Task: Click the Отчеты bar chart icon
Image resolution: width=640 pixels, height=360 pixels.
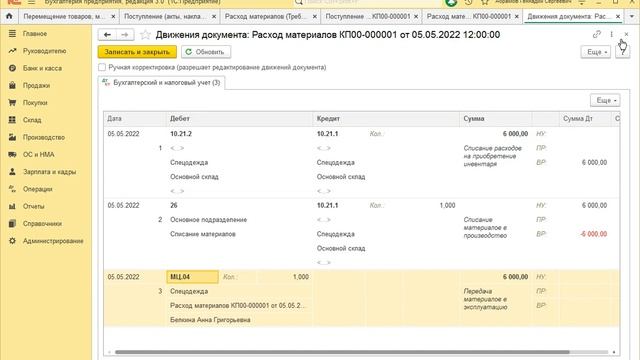Action: pyautogui.click(x=12, y=206)
